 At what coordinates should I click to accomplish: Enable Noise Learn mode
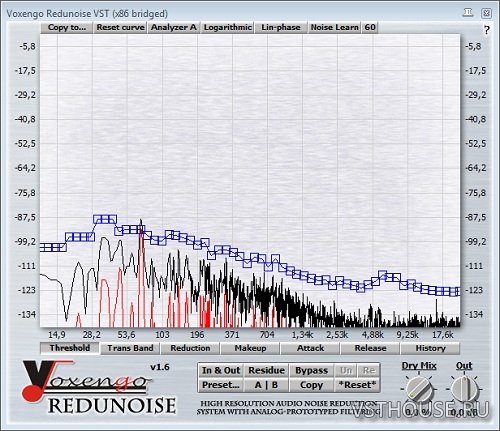pyautogui.click(x=334, y=27)
